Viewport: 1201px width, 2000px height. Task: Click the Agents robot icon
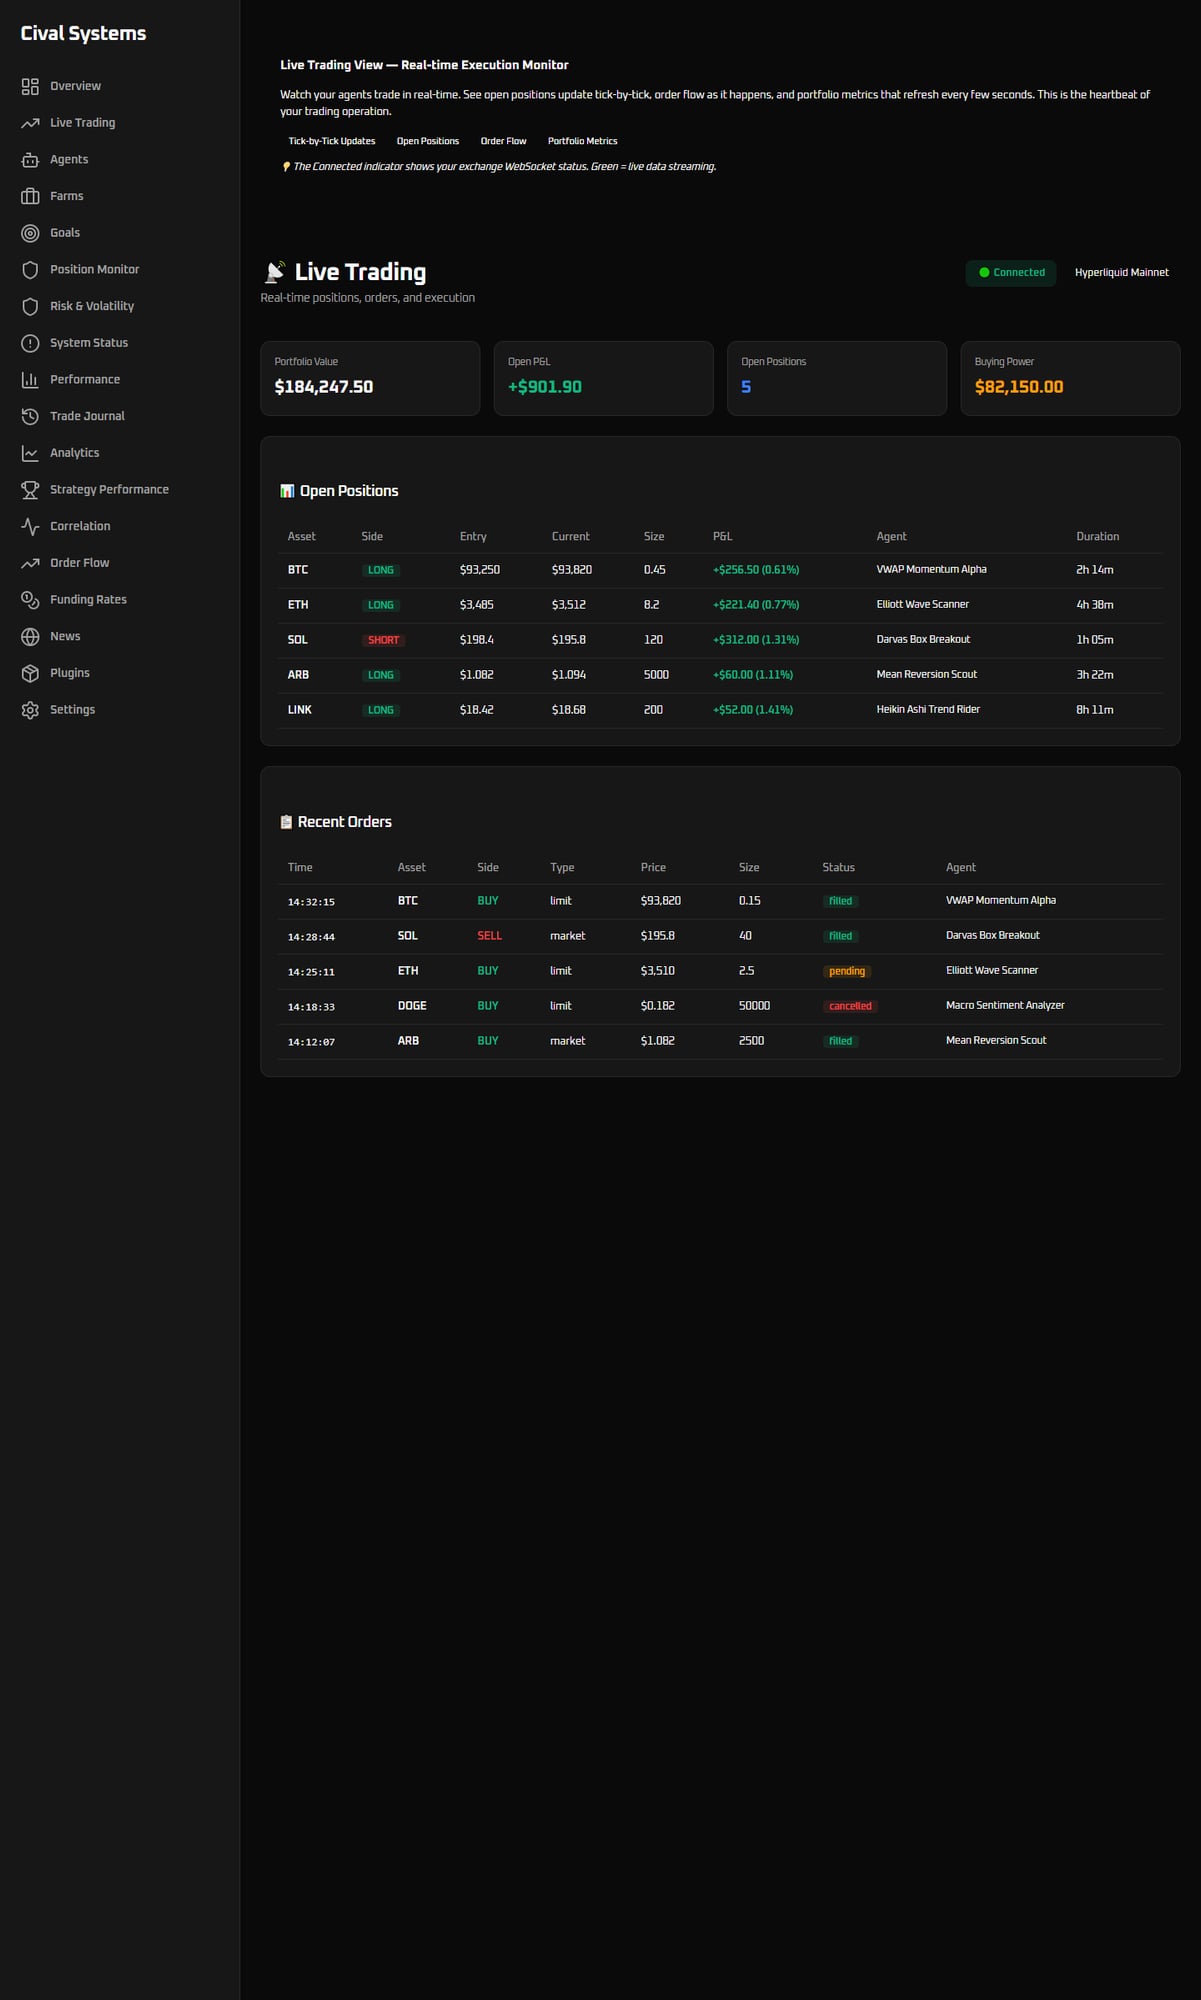point(30,160)
